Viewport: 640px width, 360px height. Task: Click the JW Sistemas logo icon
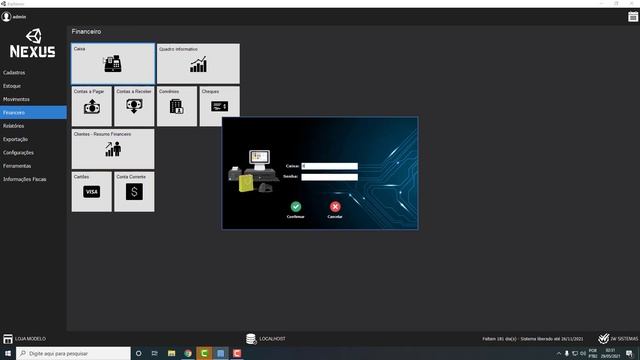click(603, 339)
